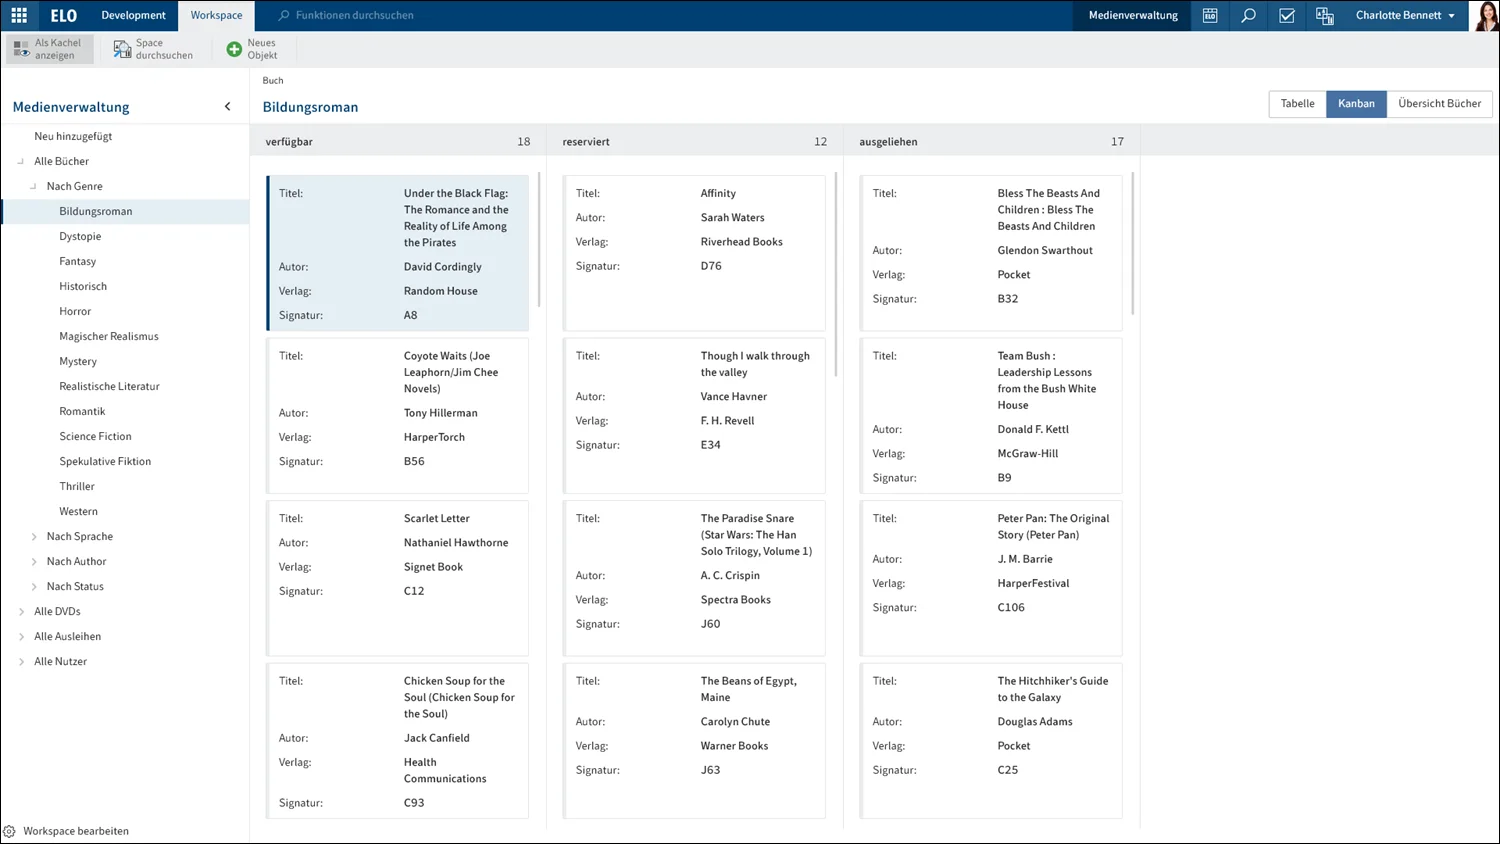
Task: Open the calendar icon in top bar
Action: (1210, 15)
